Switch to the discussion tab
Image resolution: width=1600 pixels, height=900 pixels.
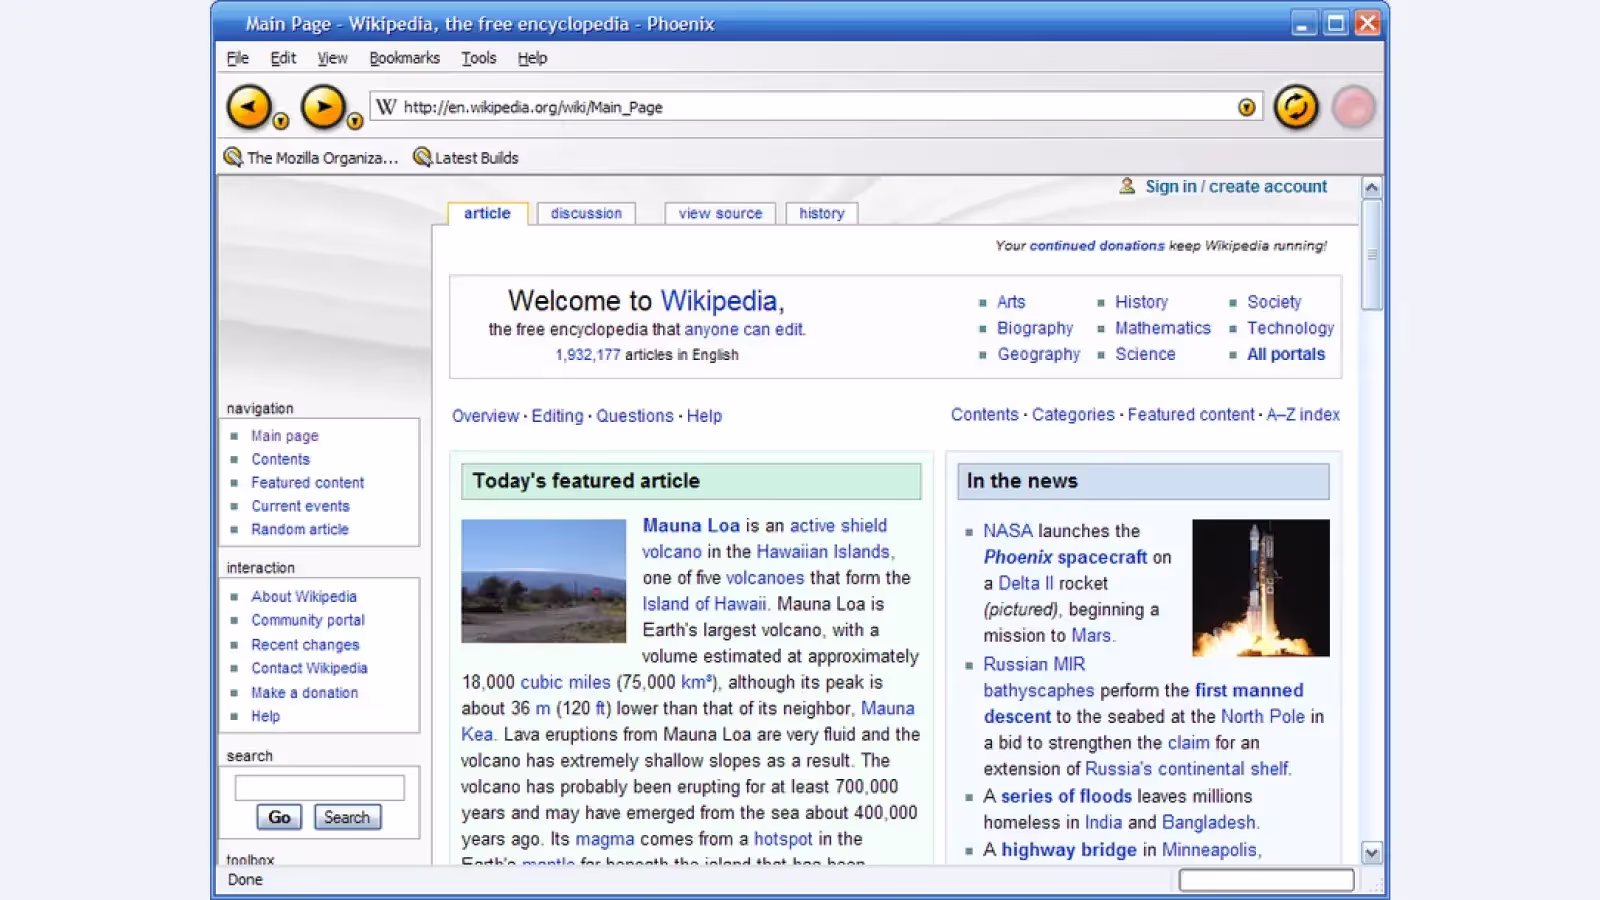click(x=586, y=213)
